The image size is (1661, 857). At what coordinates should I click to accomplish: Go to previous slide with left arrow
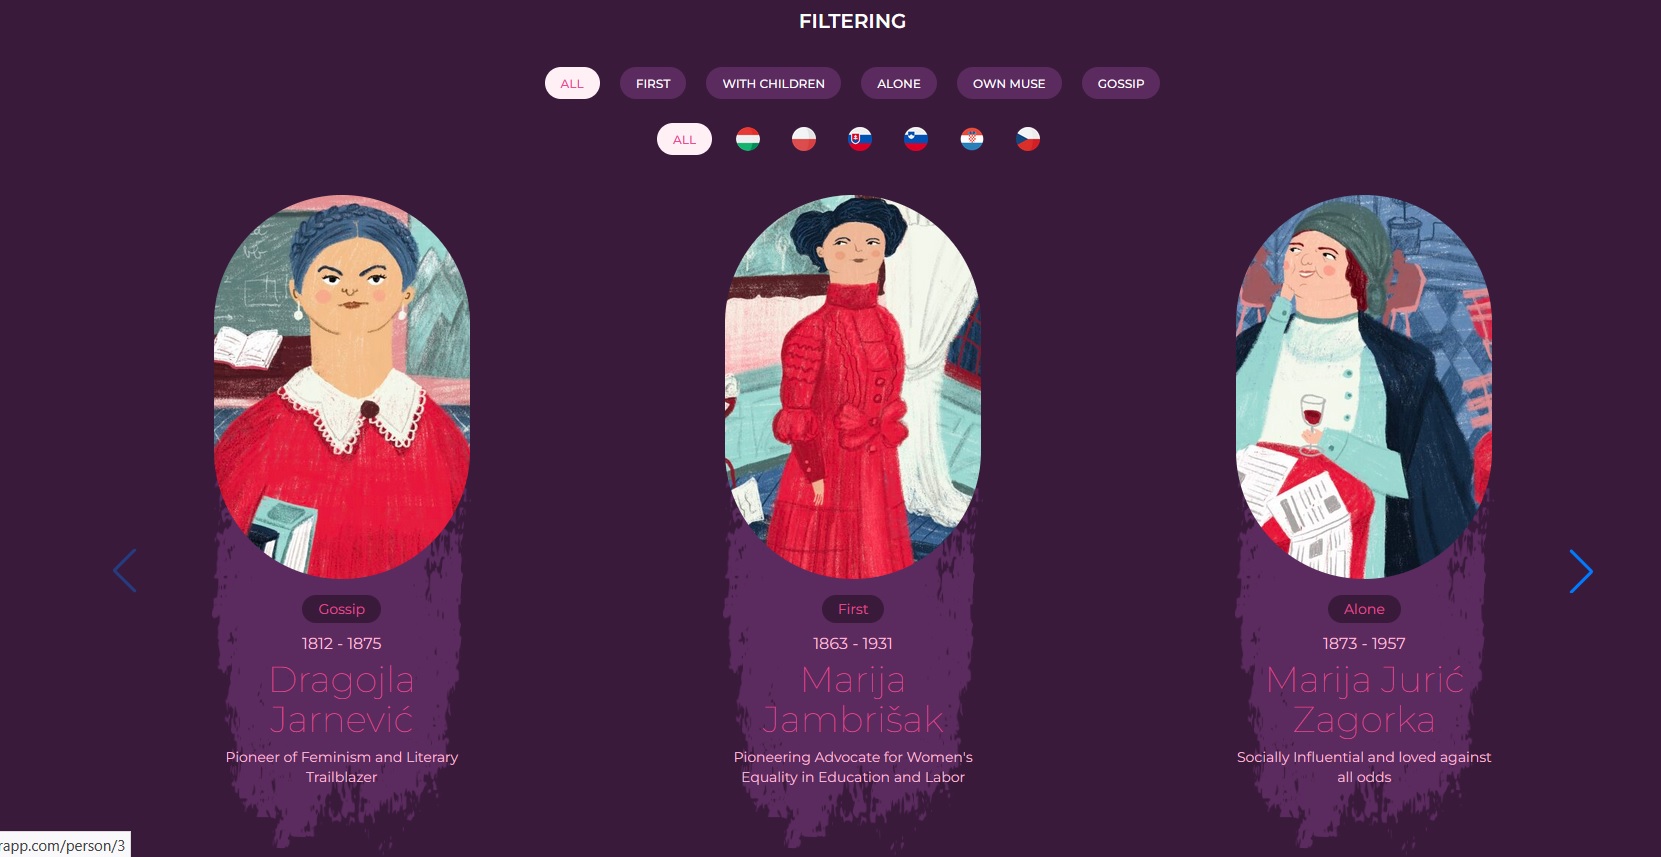coord(125,571)
